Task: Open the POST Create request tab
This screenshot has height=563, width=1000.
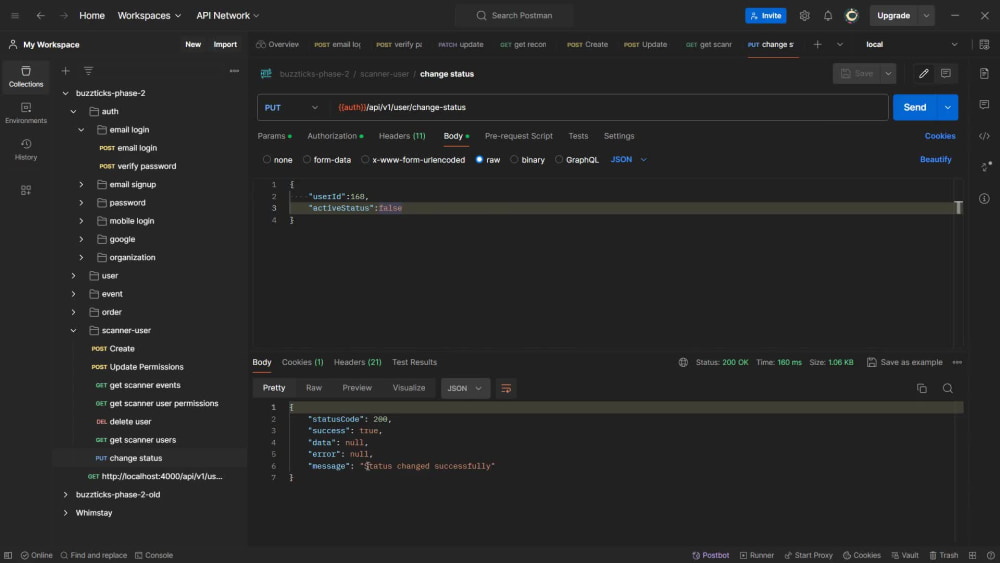Action: coord(587,45)
